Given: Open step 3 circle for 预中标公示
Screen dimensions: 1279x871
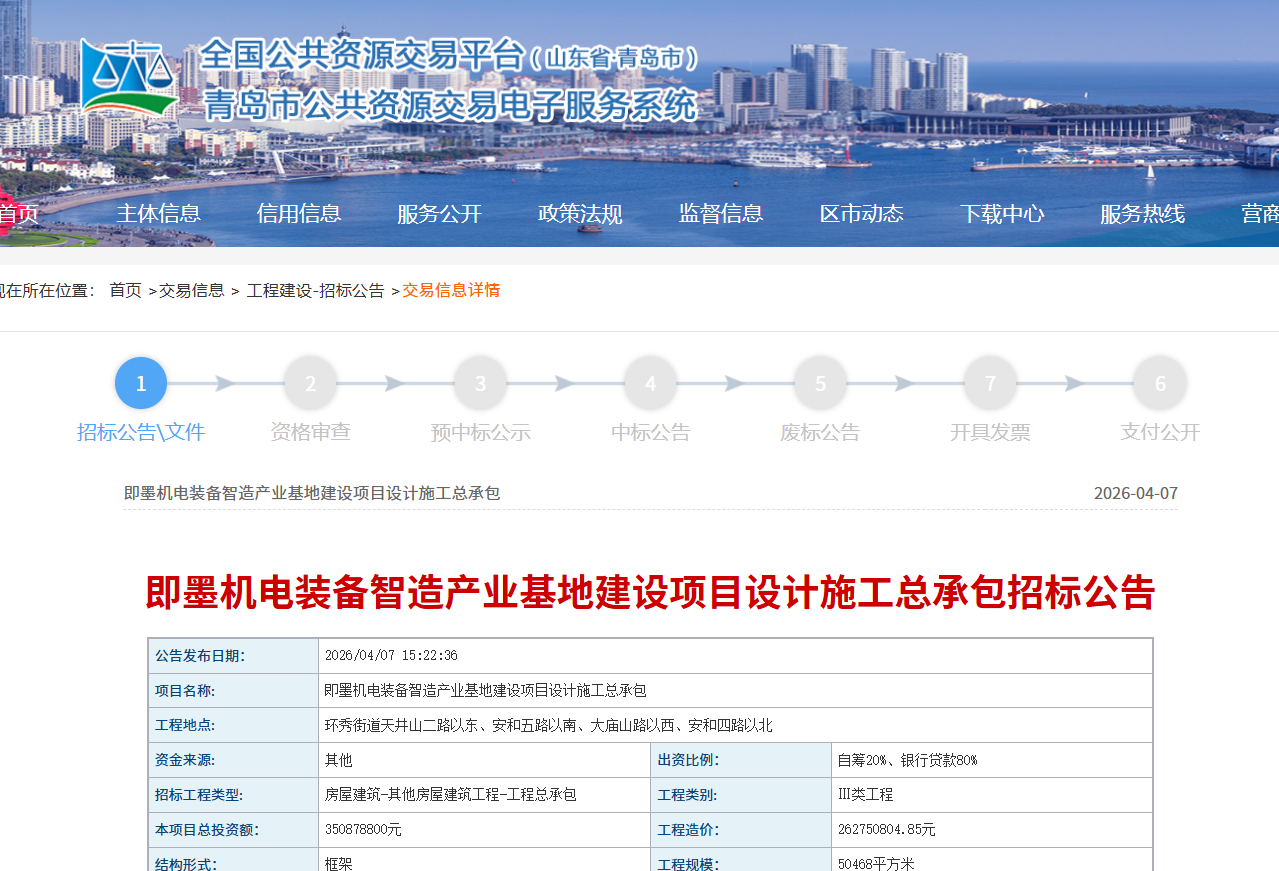Looking at the screenshot, I should point(481,383).
